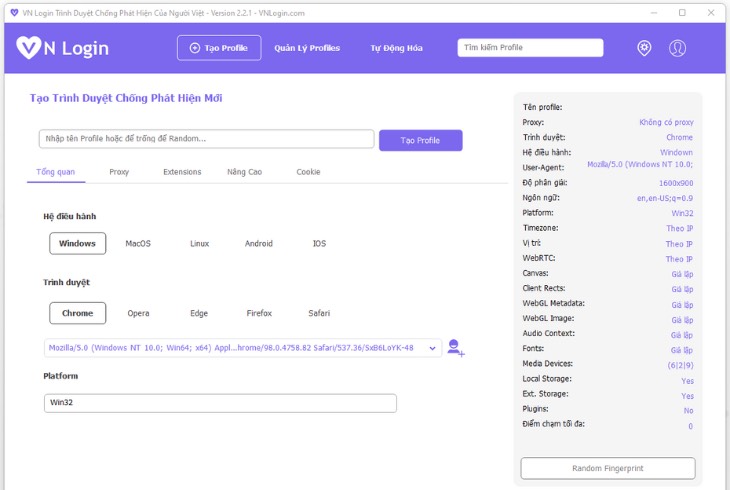Viewport: 730px width, 490px height.
Task: Click WebGL Image Giả lập value
Action: pyautogui.click(x=682, y=320)
